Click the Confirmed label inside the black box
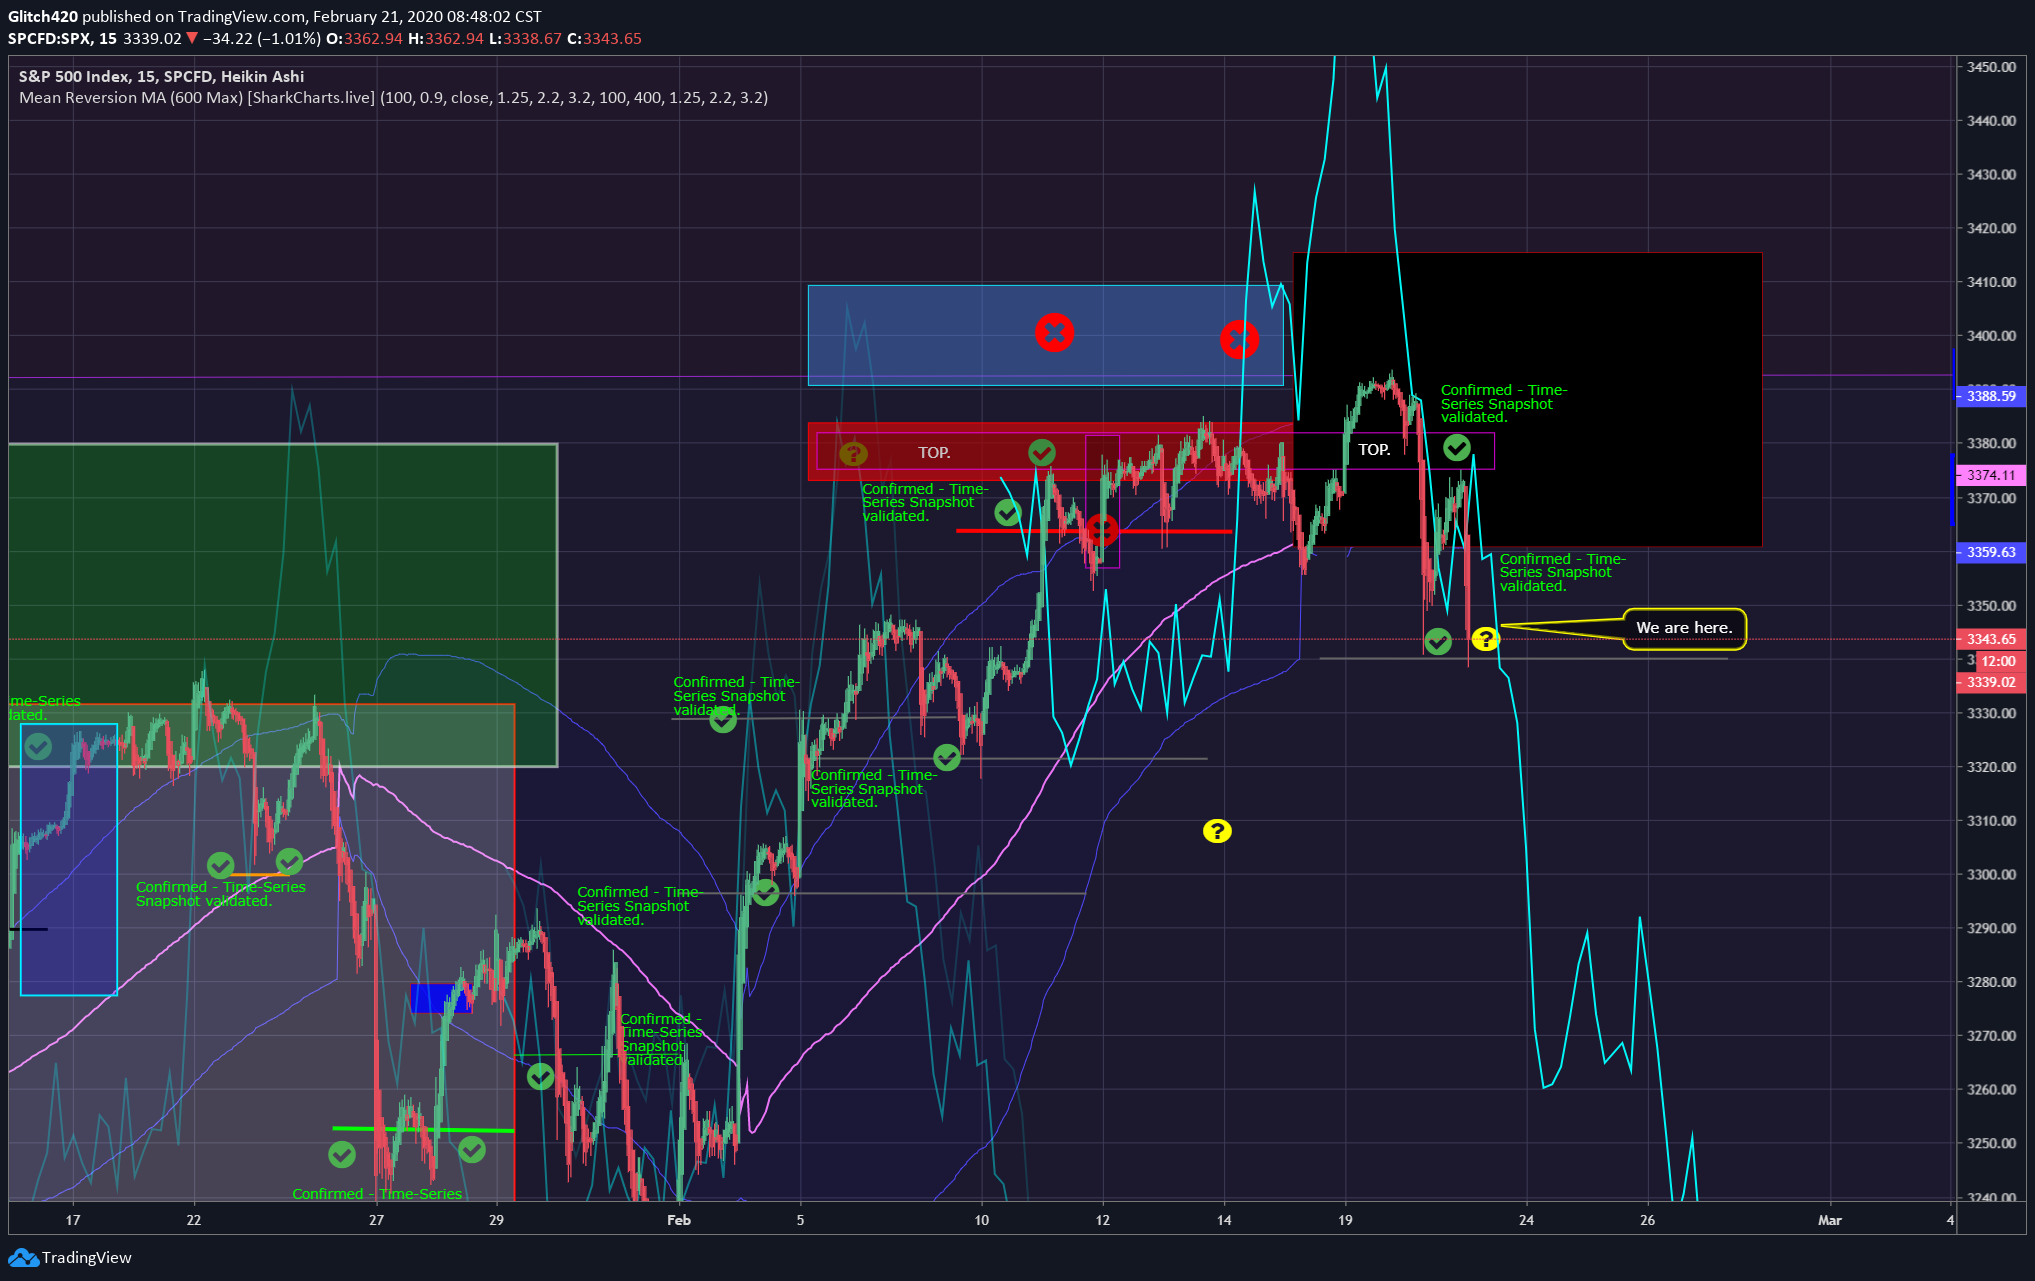Image resolution: width=2035 pixels, height=1281 pixels. pos(1504,404)
